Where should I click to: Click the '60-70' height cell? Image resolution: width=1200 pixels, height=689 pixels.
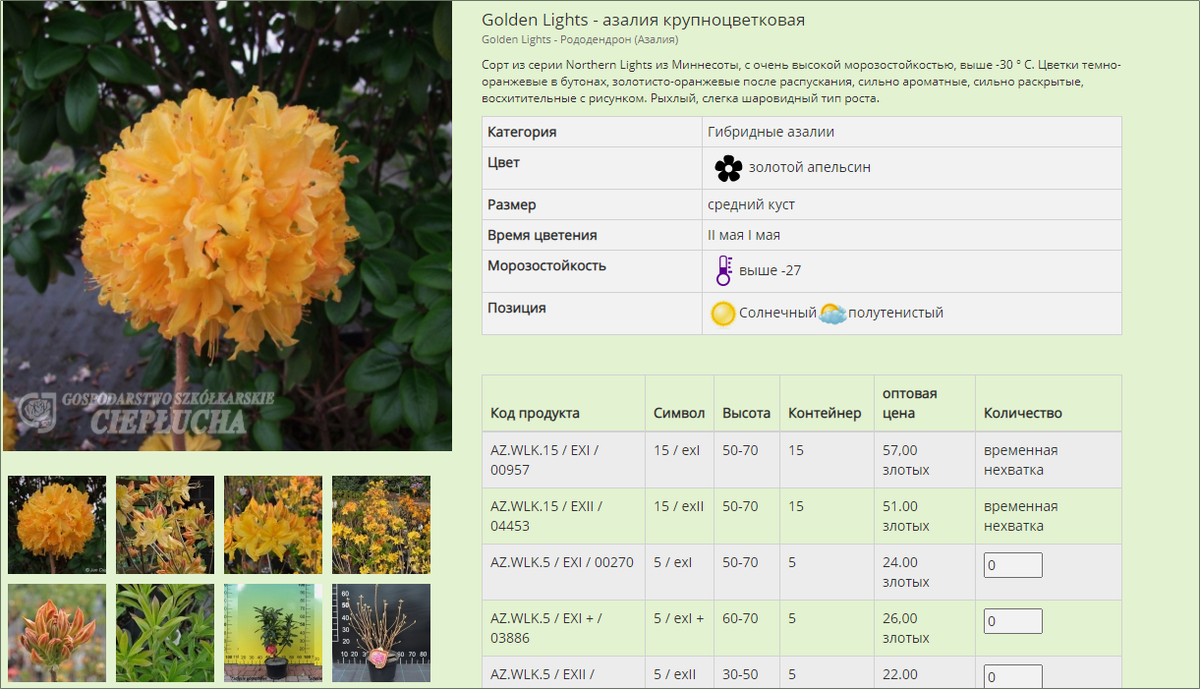(x=740, y=618)
